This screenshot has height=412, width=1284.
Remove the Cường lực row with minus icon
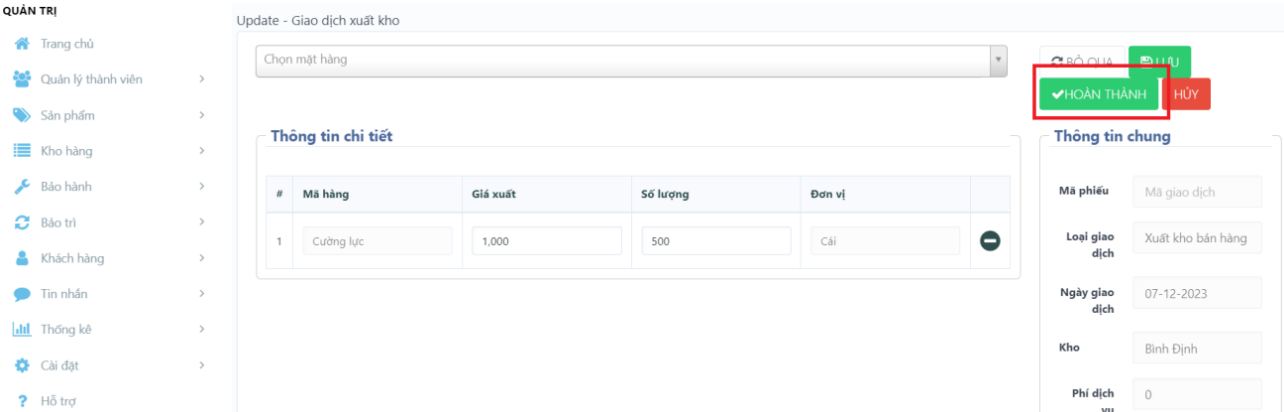pos(990,241)
